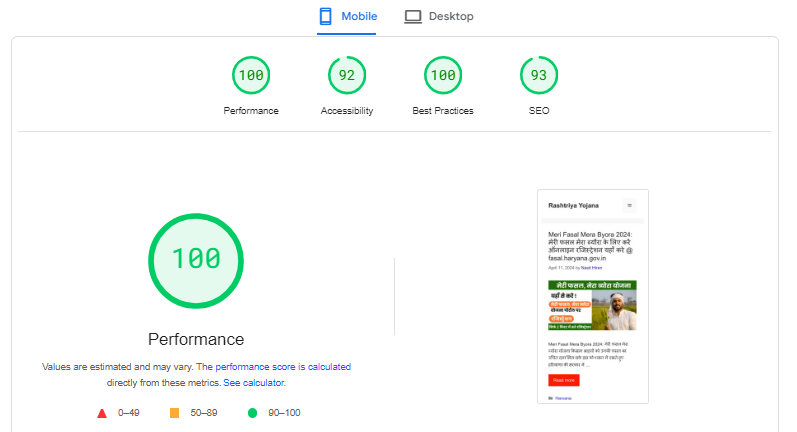The height and width of the screenshot is (432, 797).
Task: Click the mobile phone icon
Action: coord(325,17)
